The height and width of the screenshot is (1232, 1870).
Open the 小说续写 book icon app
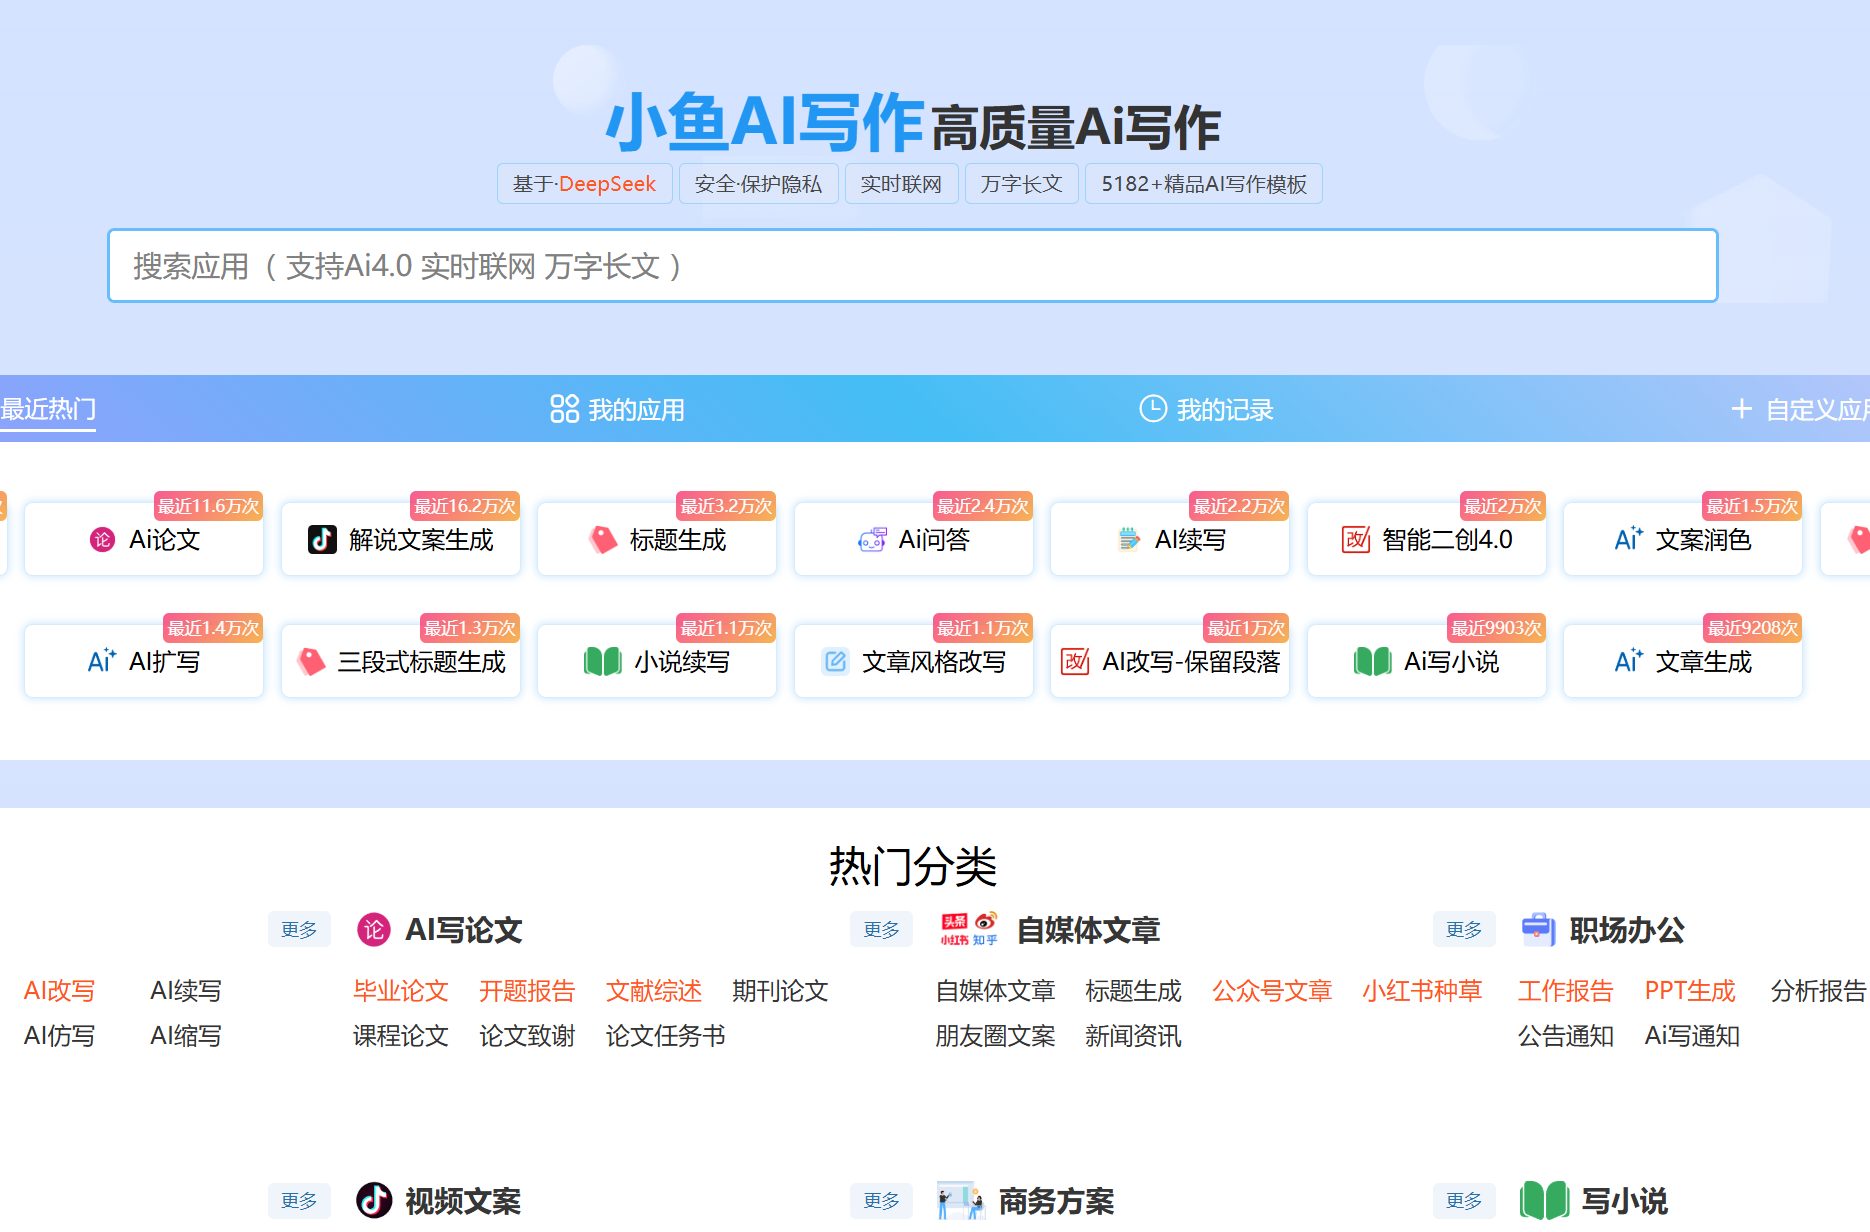click(657, 662)
